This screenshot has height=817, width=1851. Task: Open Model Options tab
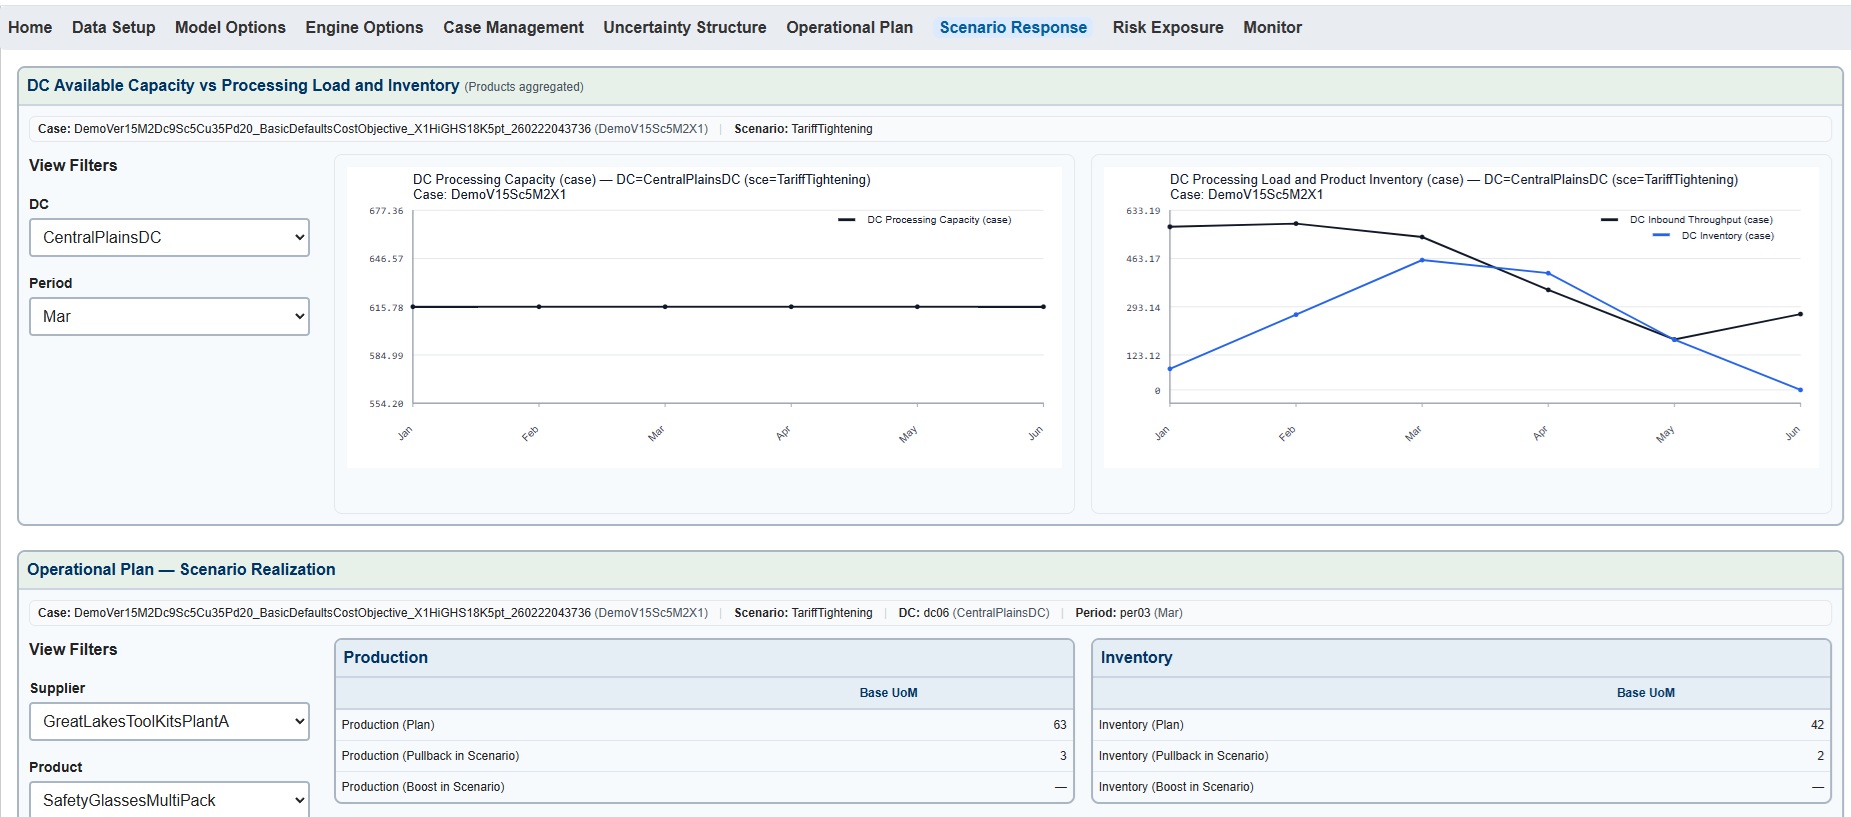point(230,27)
